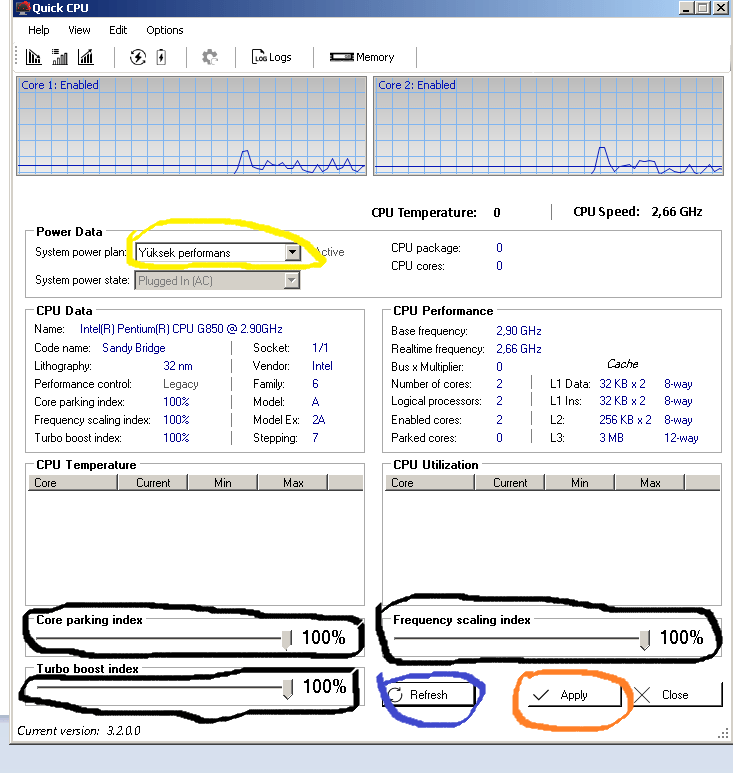Open the Options menu
The width and height of the screenshot is (733, 773).
165,30
